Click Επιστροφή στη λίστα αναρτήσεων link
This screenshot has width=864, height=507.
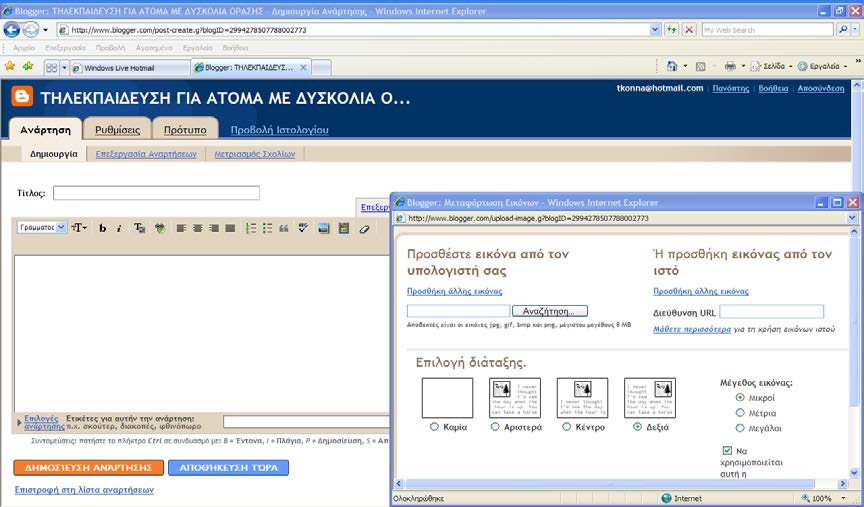[84, 490]
